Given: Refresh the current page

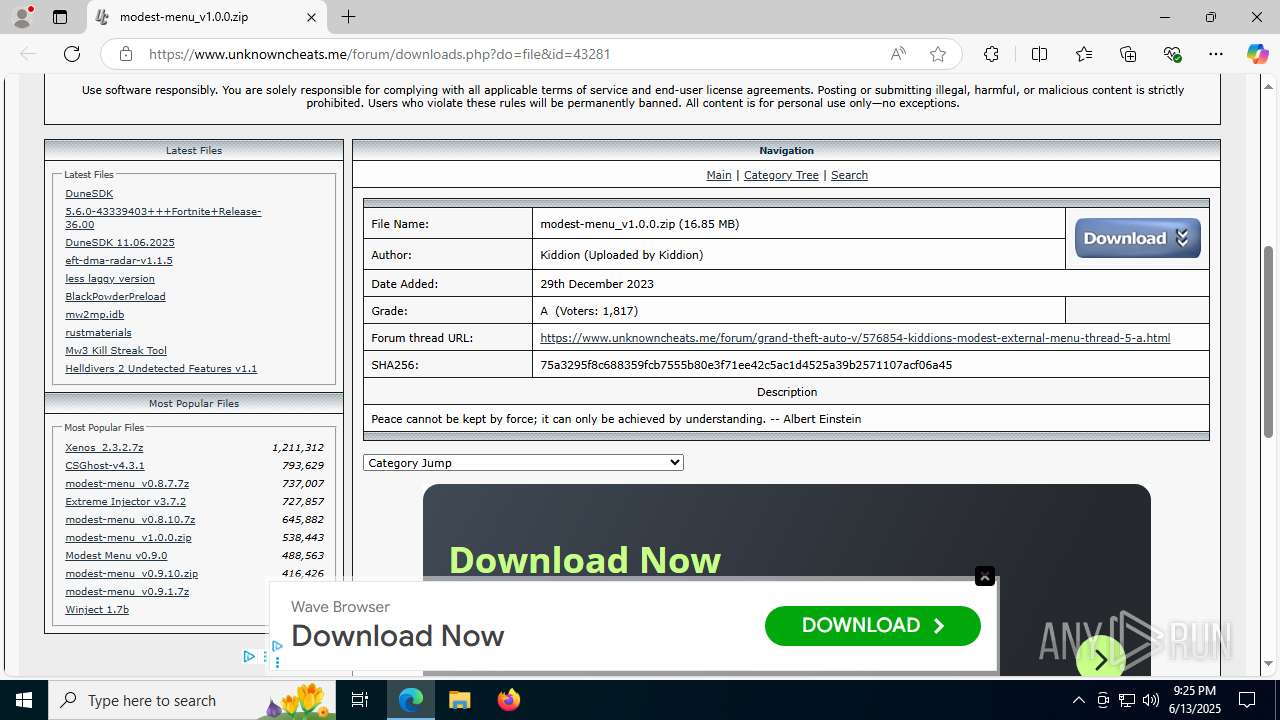Looking at the screenshot, I should [72, 54].
